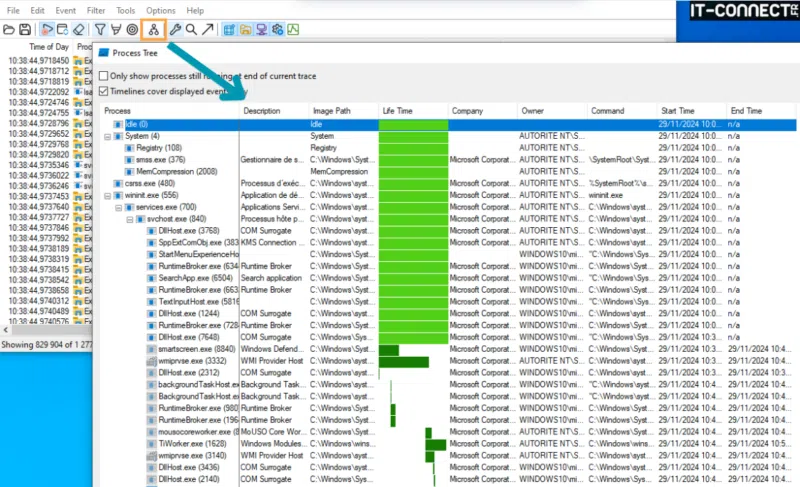Open the Tools menu
800x487 pixels.
(126, 10)
